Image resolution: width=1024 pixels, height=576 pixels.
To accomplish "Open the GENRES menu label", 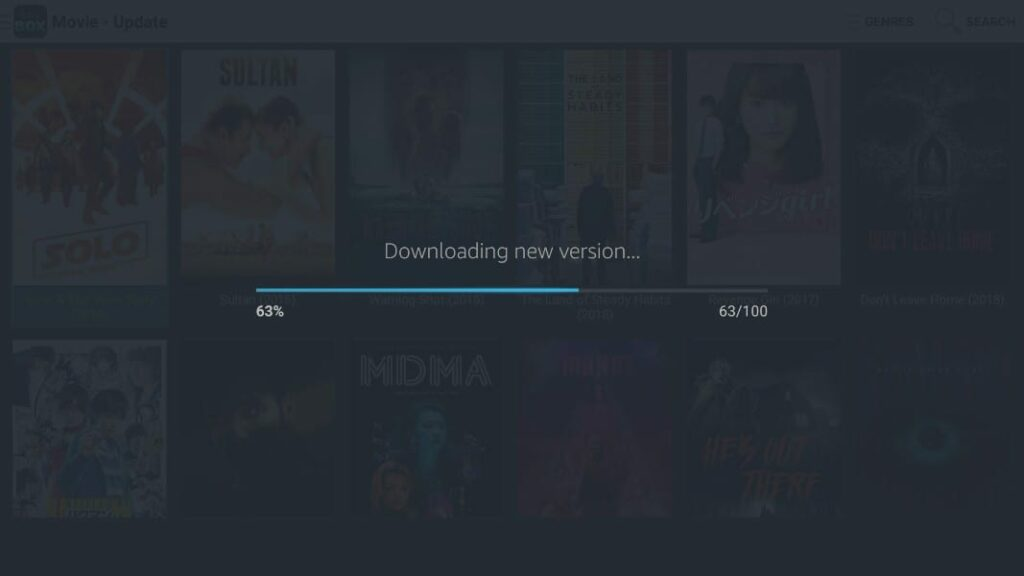I will pos(889,22).
